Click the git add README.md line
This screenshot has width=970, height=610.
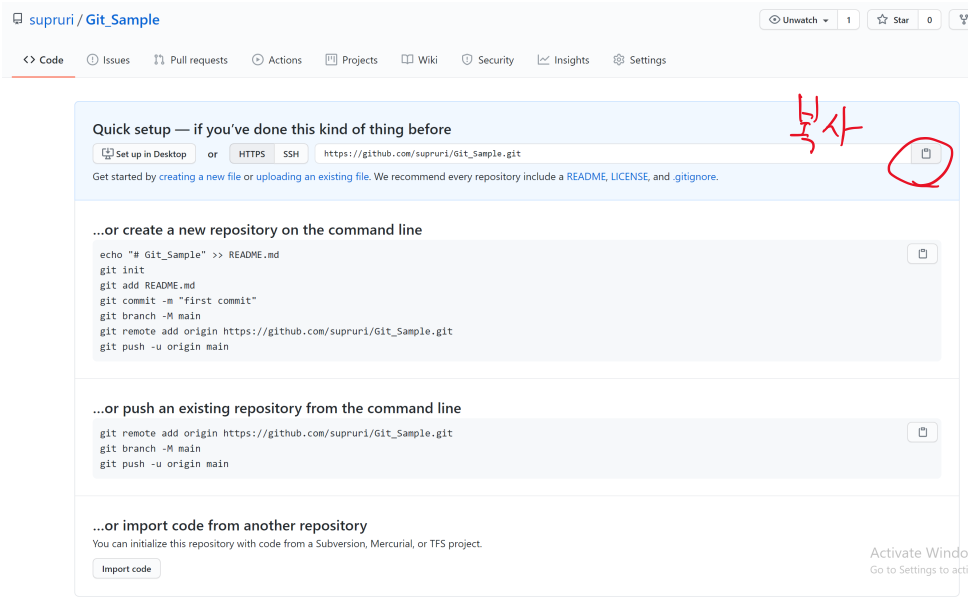(x=147, y=285)
